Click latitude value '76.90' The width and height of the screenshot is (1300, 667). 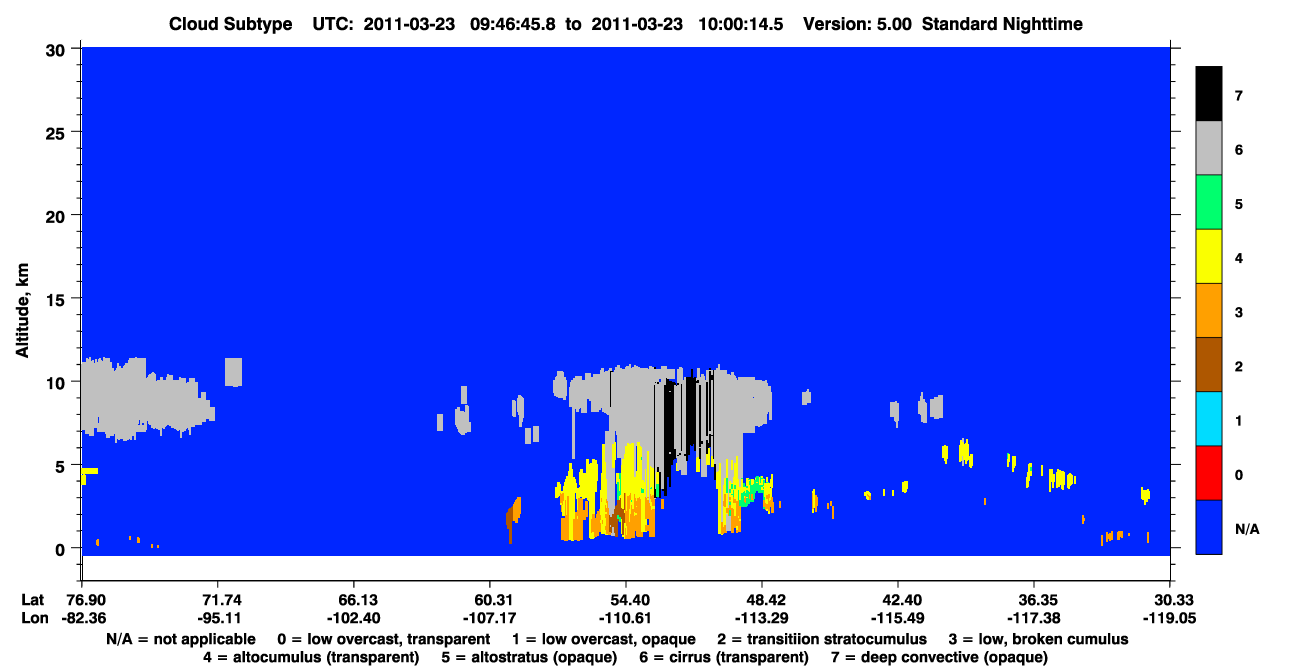81,599
